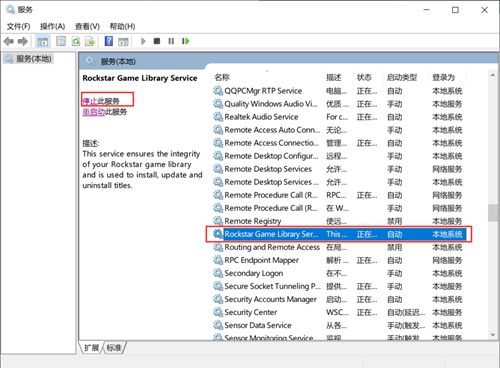
Task: Click the Export List toolbar icon
Action: pyautogui.click(x=90, y=41)
